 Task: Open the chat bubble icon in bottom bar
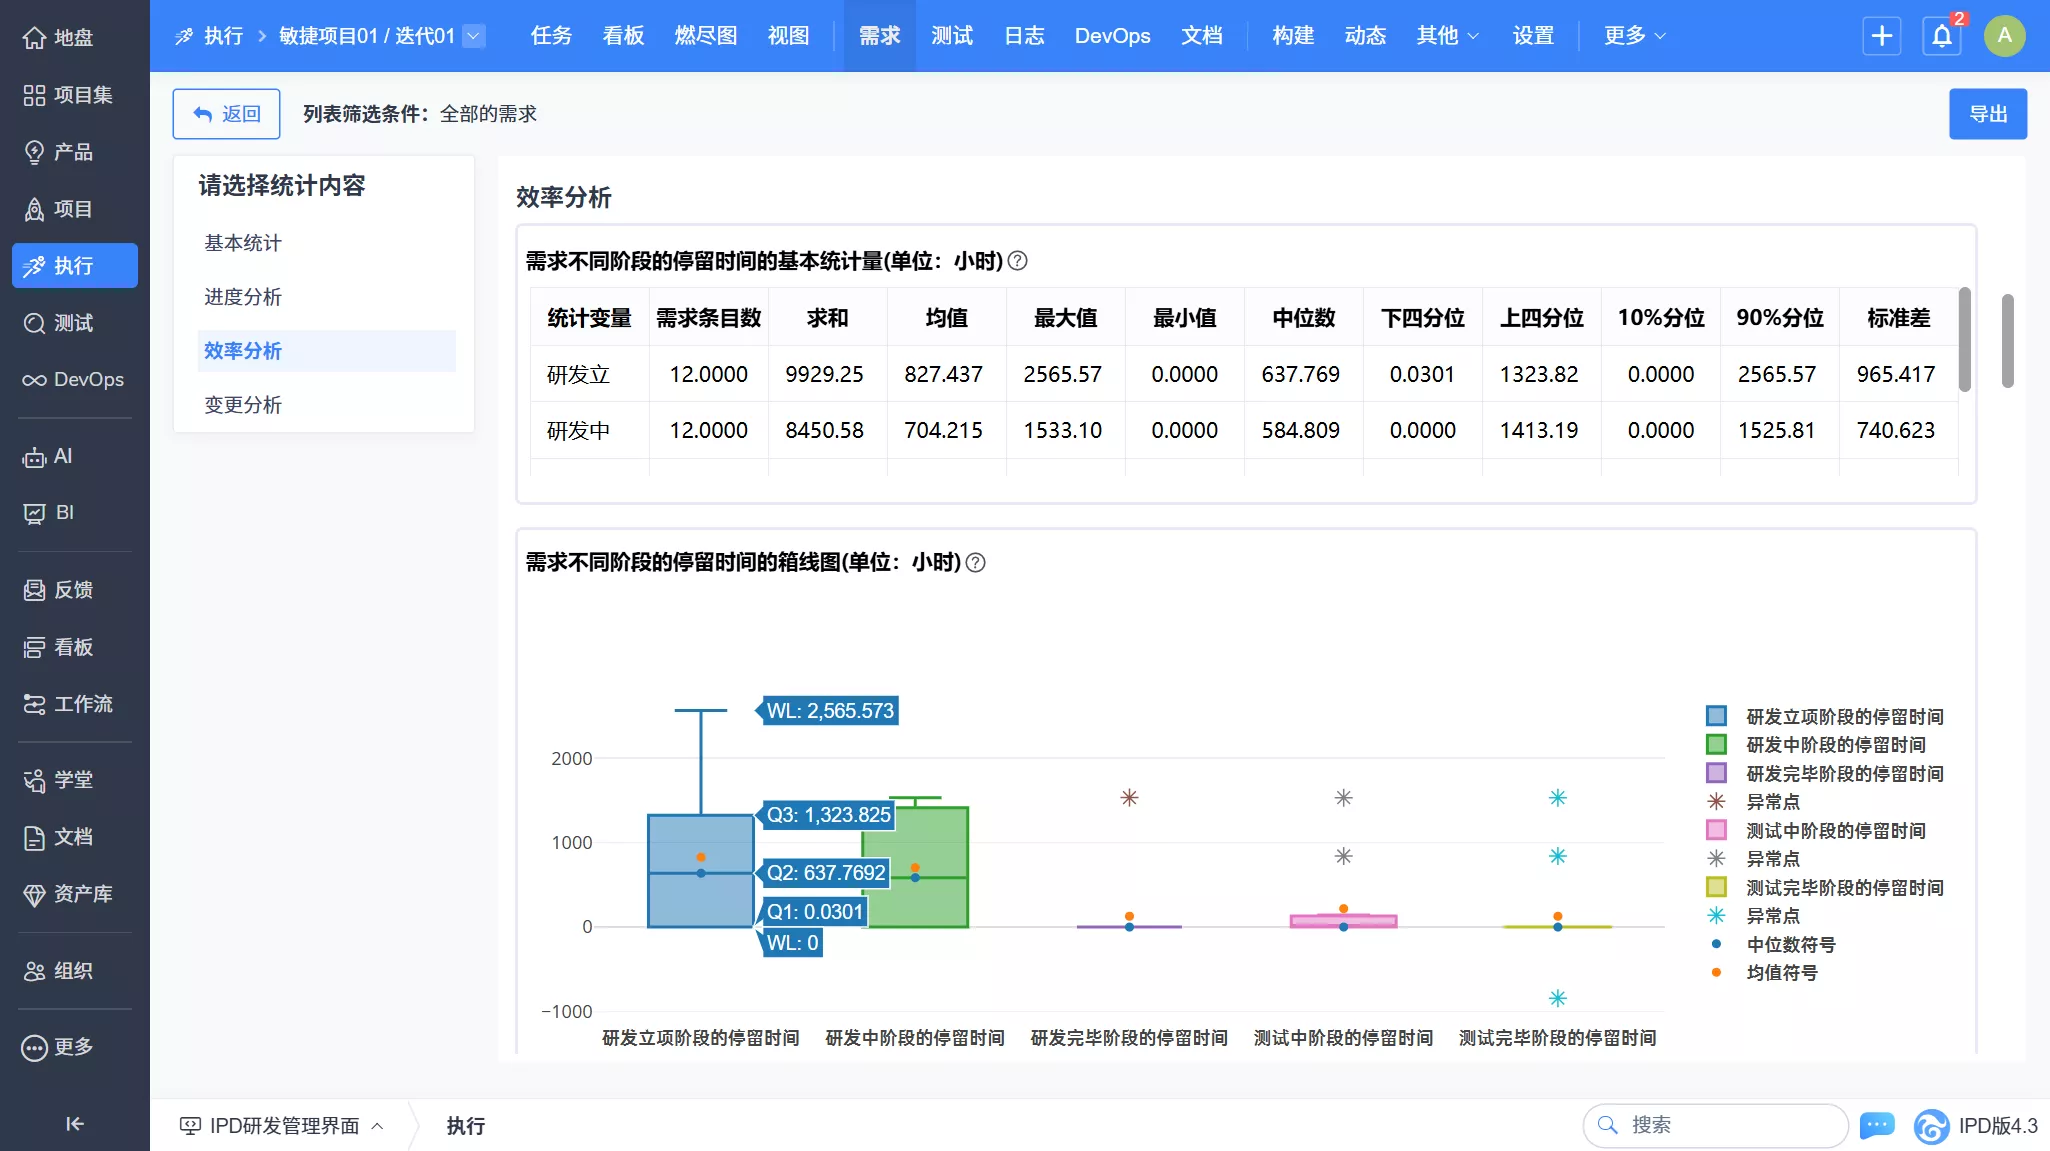pyautogui.click(x=1878, y=1125)
